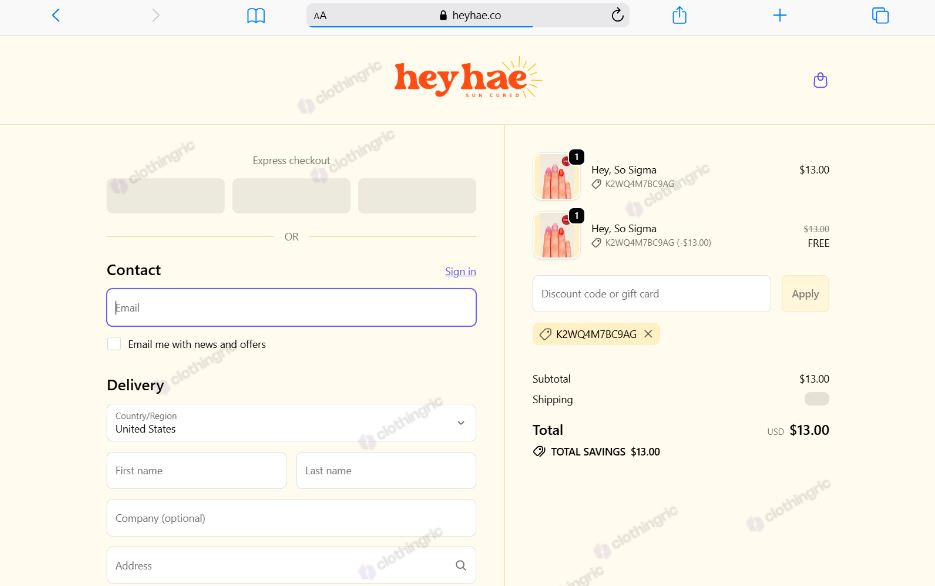The image size is (935, 586).
Task: Click the Address field
Action: [292, 565]
